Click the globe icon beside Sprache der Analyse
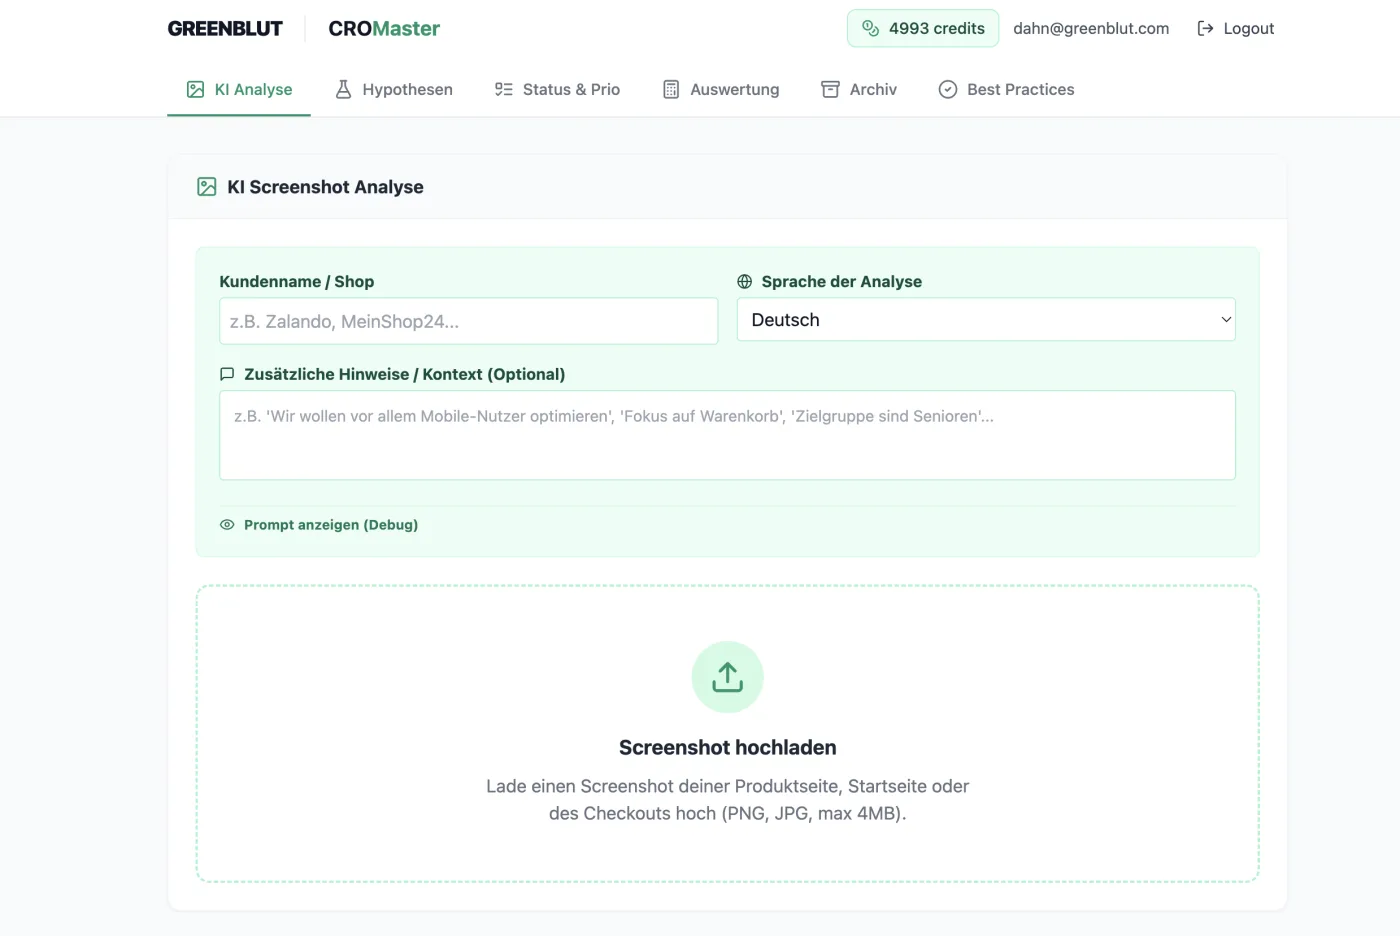1400x936 pixels. click(745, 281)
